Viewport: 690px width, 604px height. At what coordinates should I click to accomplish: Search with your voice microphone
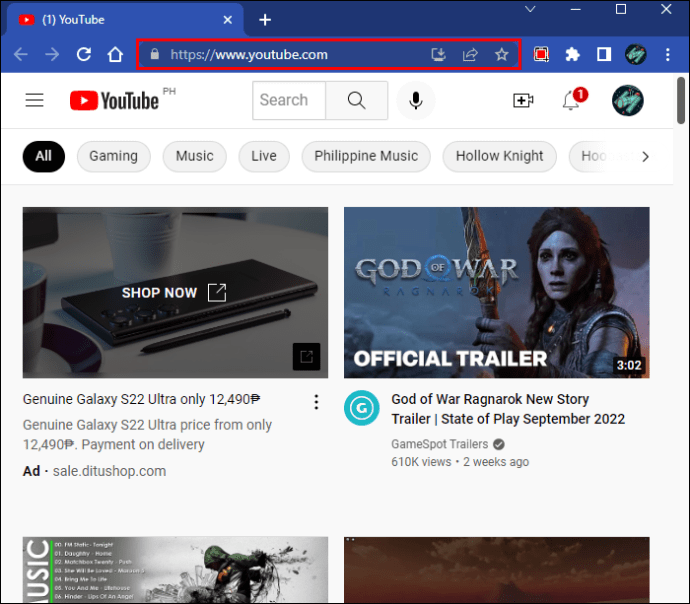tap(415, 100)
